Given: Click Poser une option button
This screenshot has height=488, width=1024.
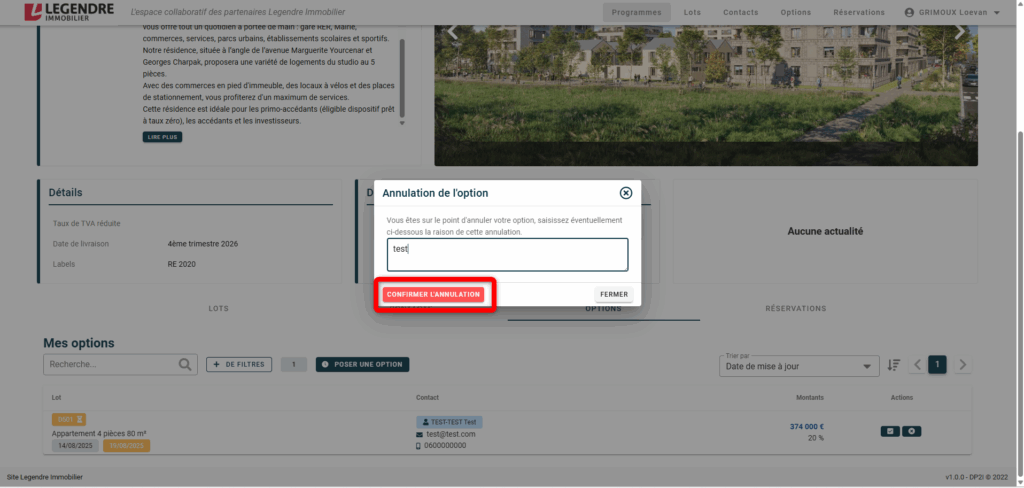Looking at the screenshot, I should (362, 365).
